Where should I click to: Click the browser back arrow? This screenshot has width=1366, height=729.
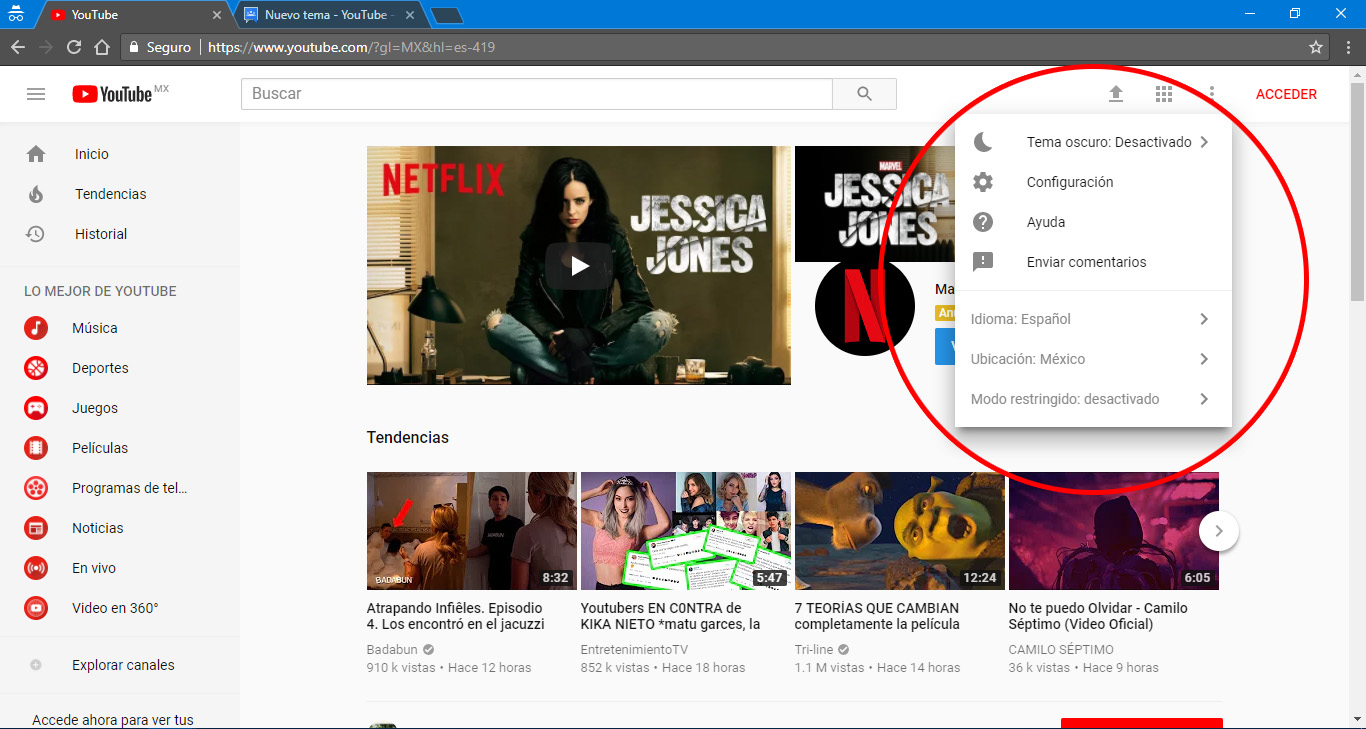(x=18, y=47)
